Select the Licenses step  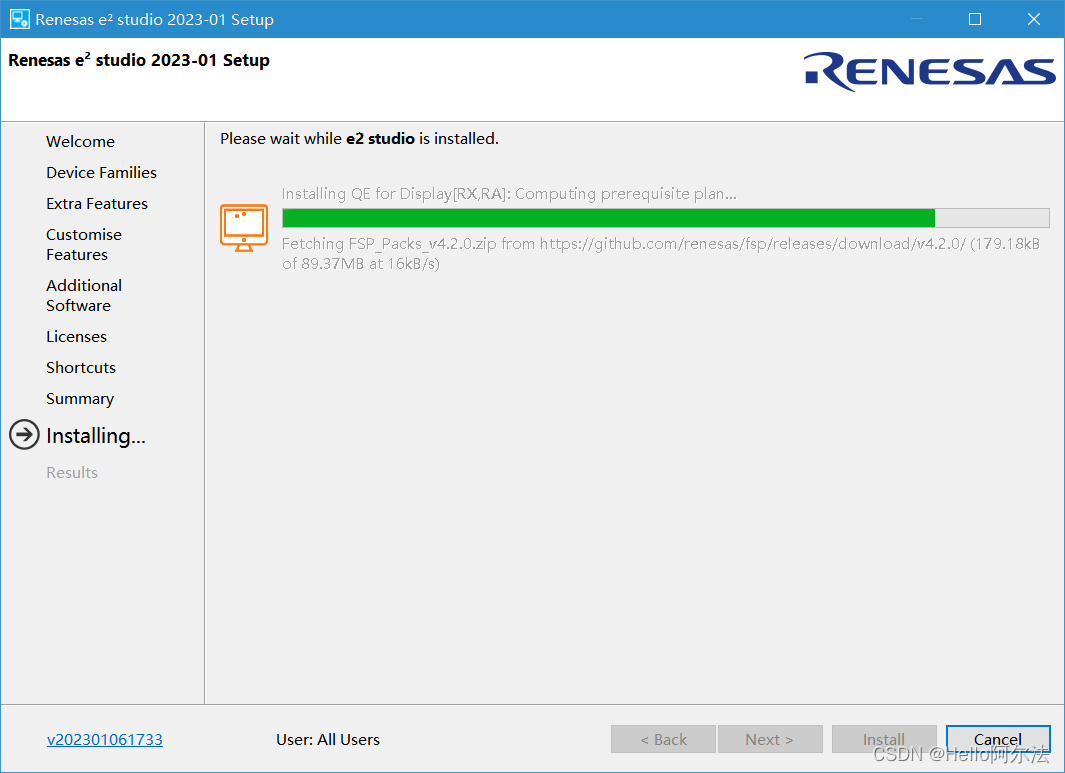77,336
